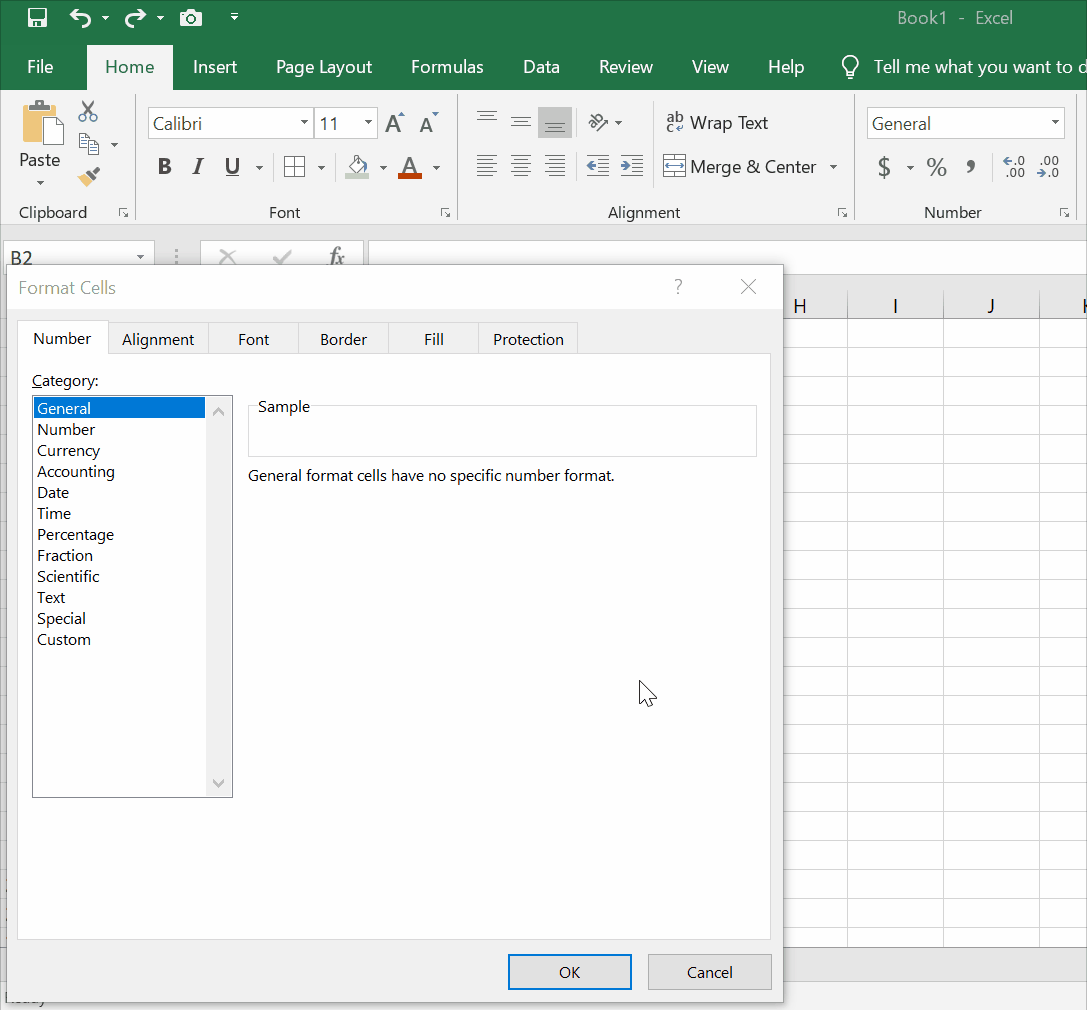Screen dimensions: 1087x1010
Task: Open the borders dropdown arrow
Action: 321,167
